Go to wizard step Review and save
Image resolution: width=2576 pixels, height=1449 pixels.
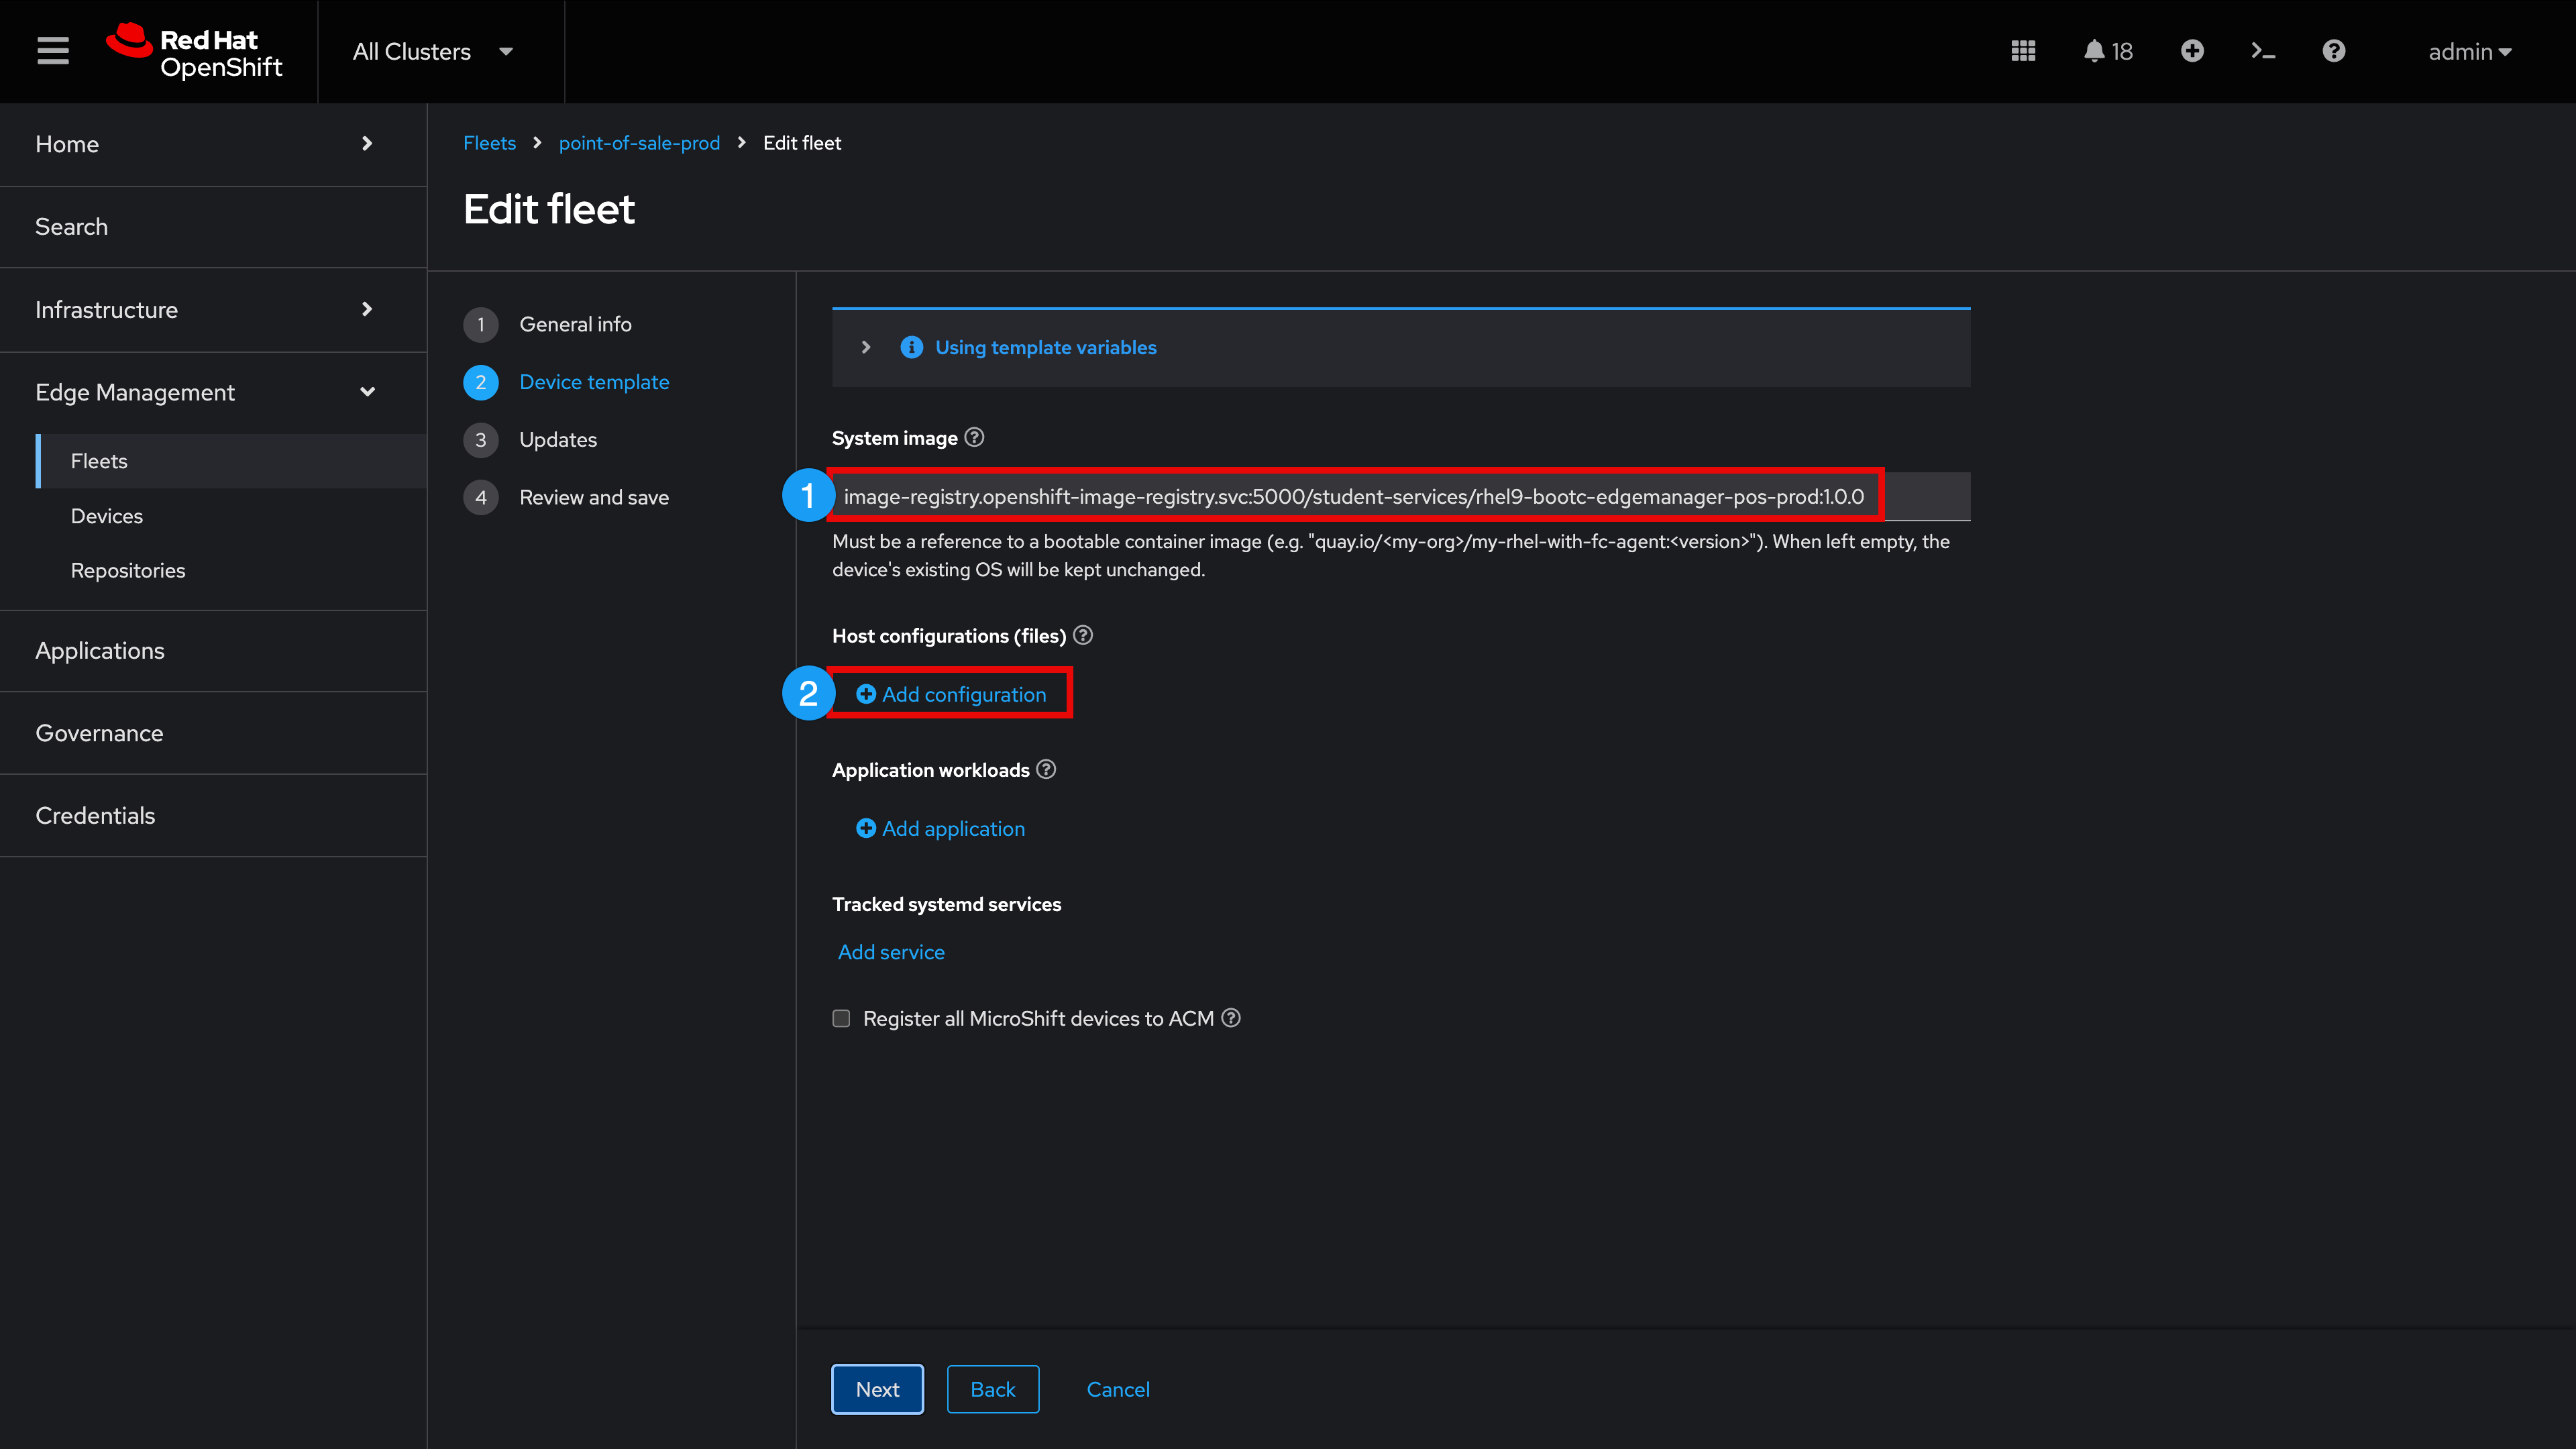click(566, 497)
